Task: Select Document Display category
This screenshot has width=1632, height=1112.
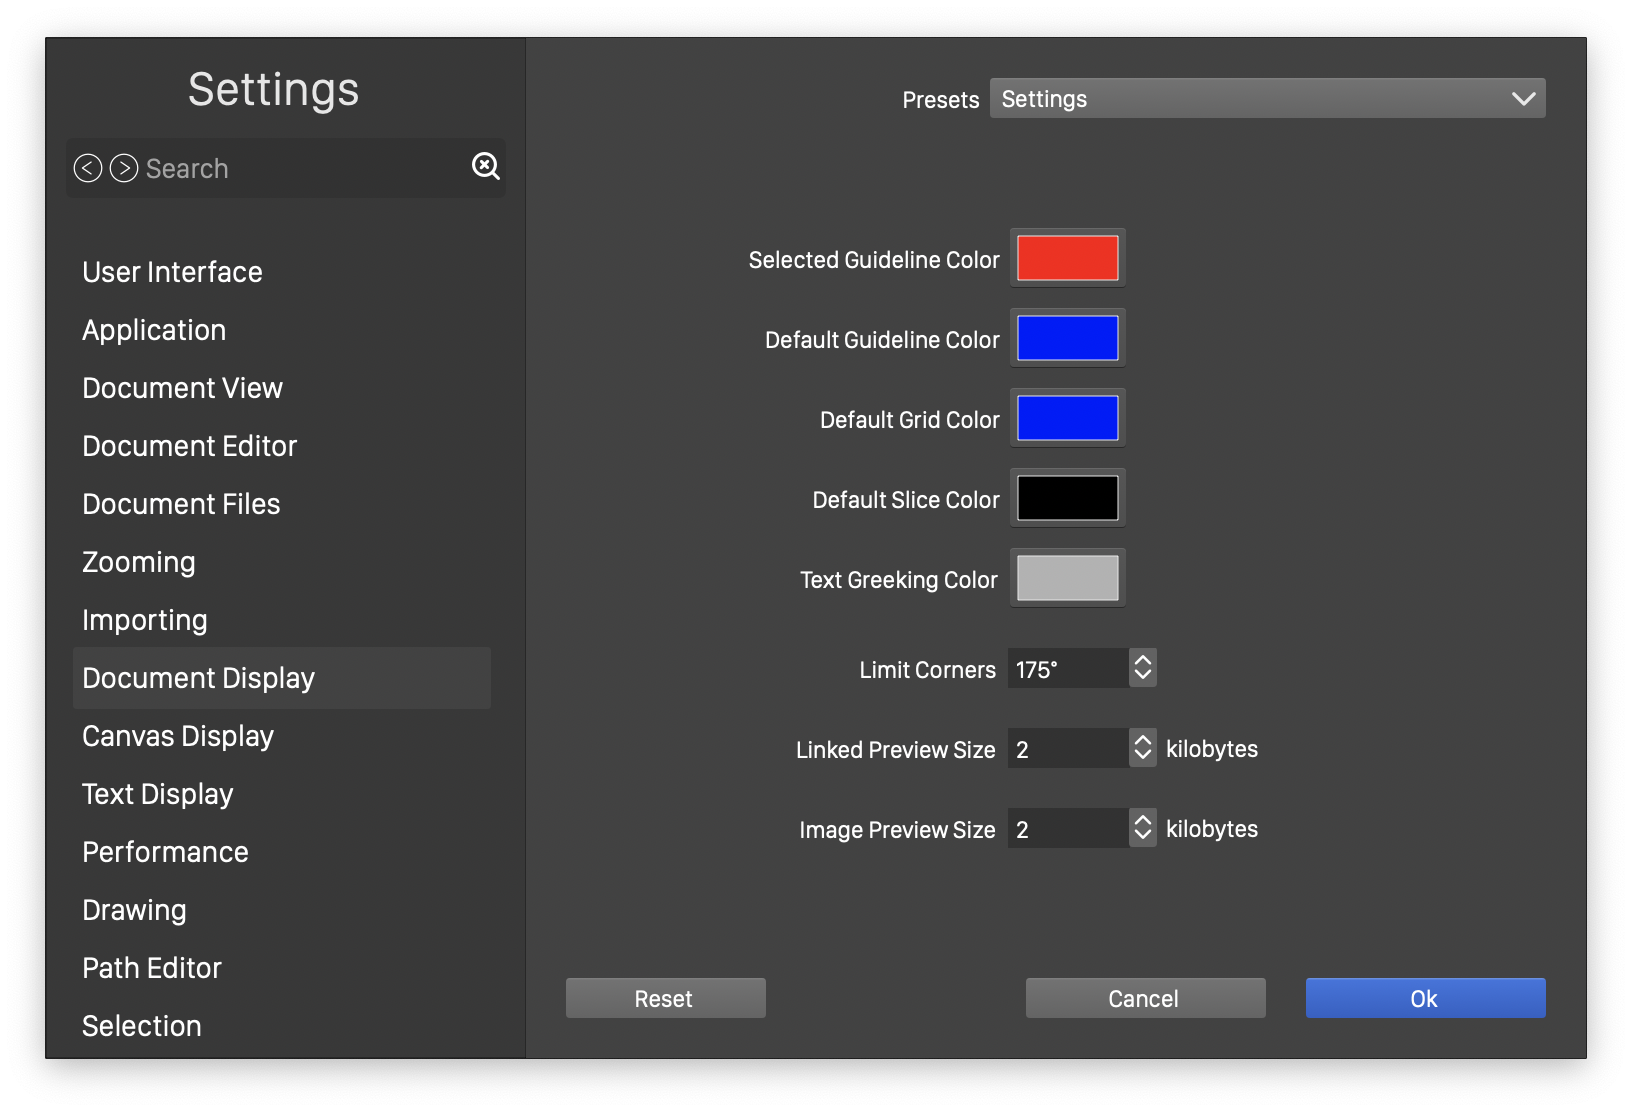Action: click(282, 678)
